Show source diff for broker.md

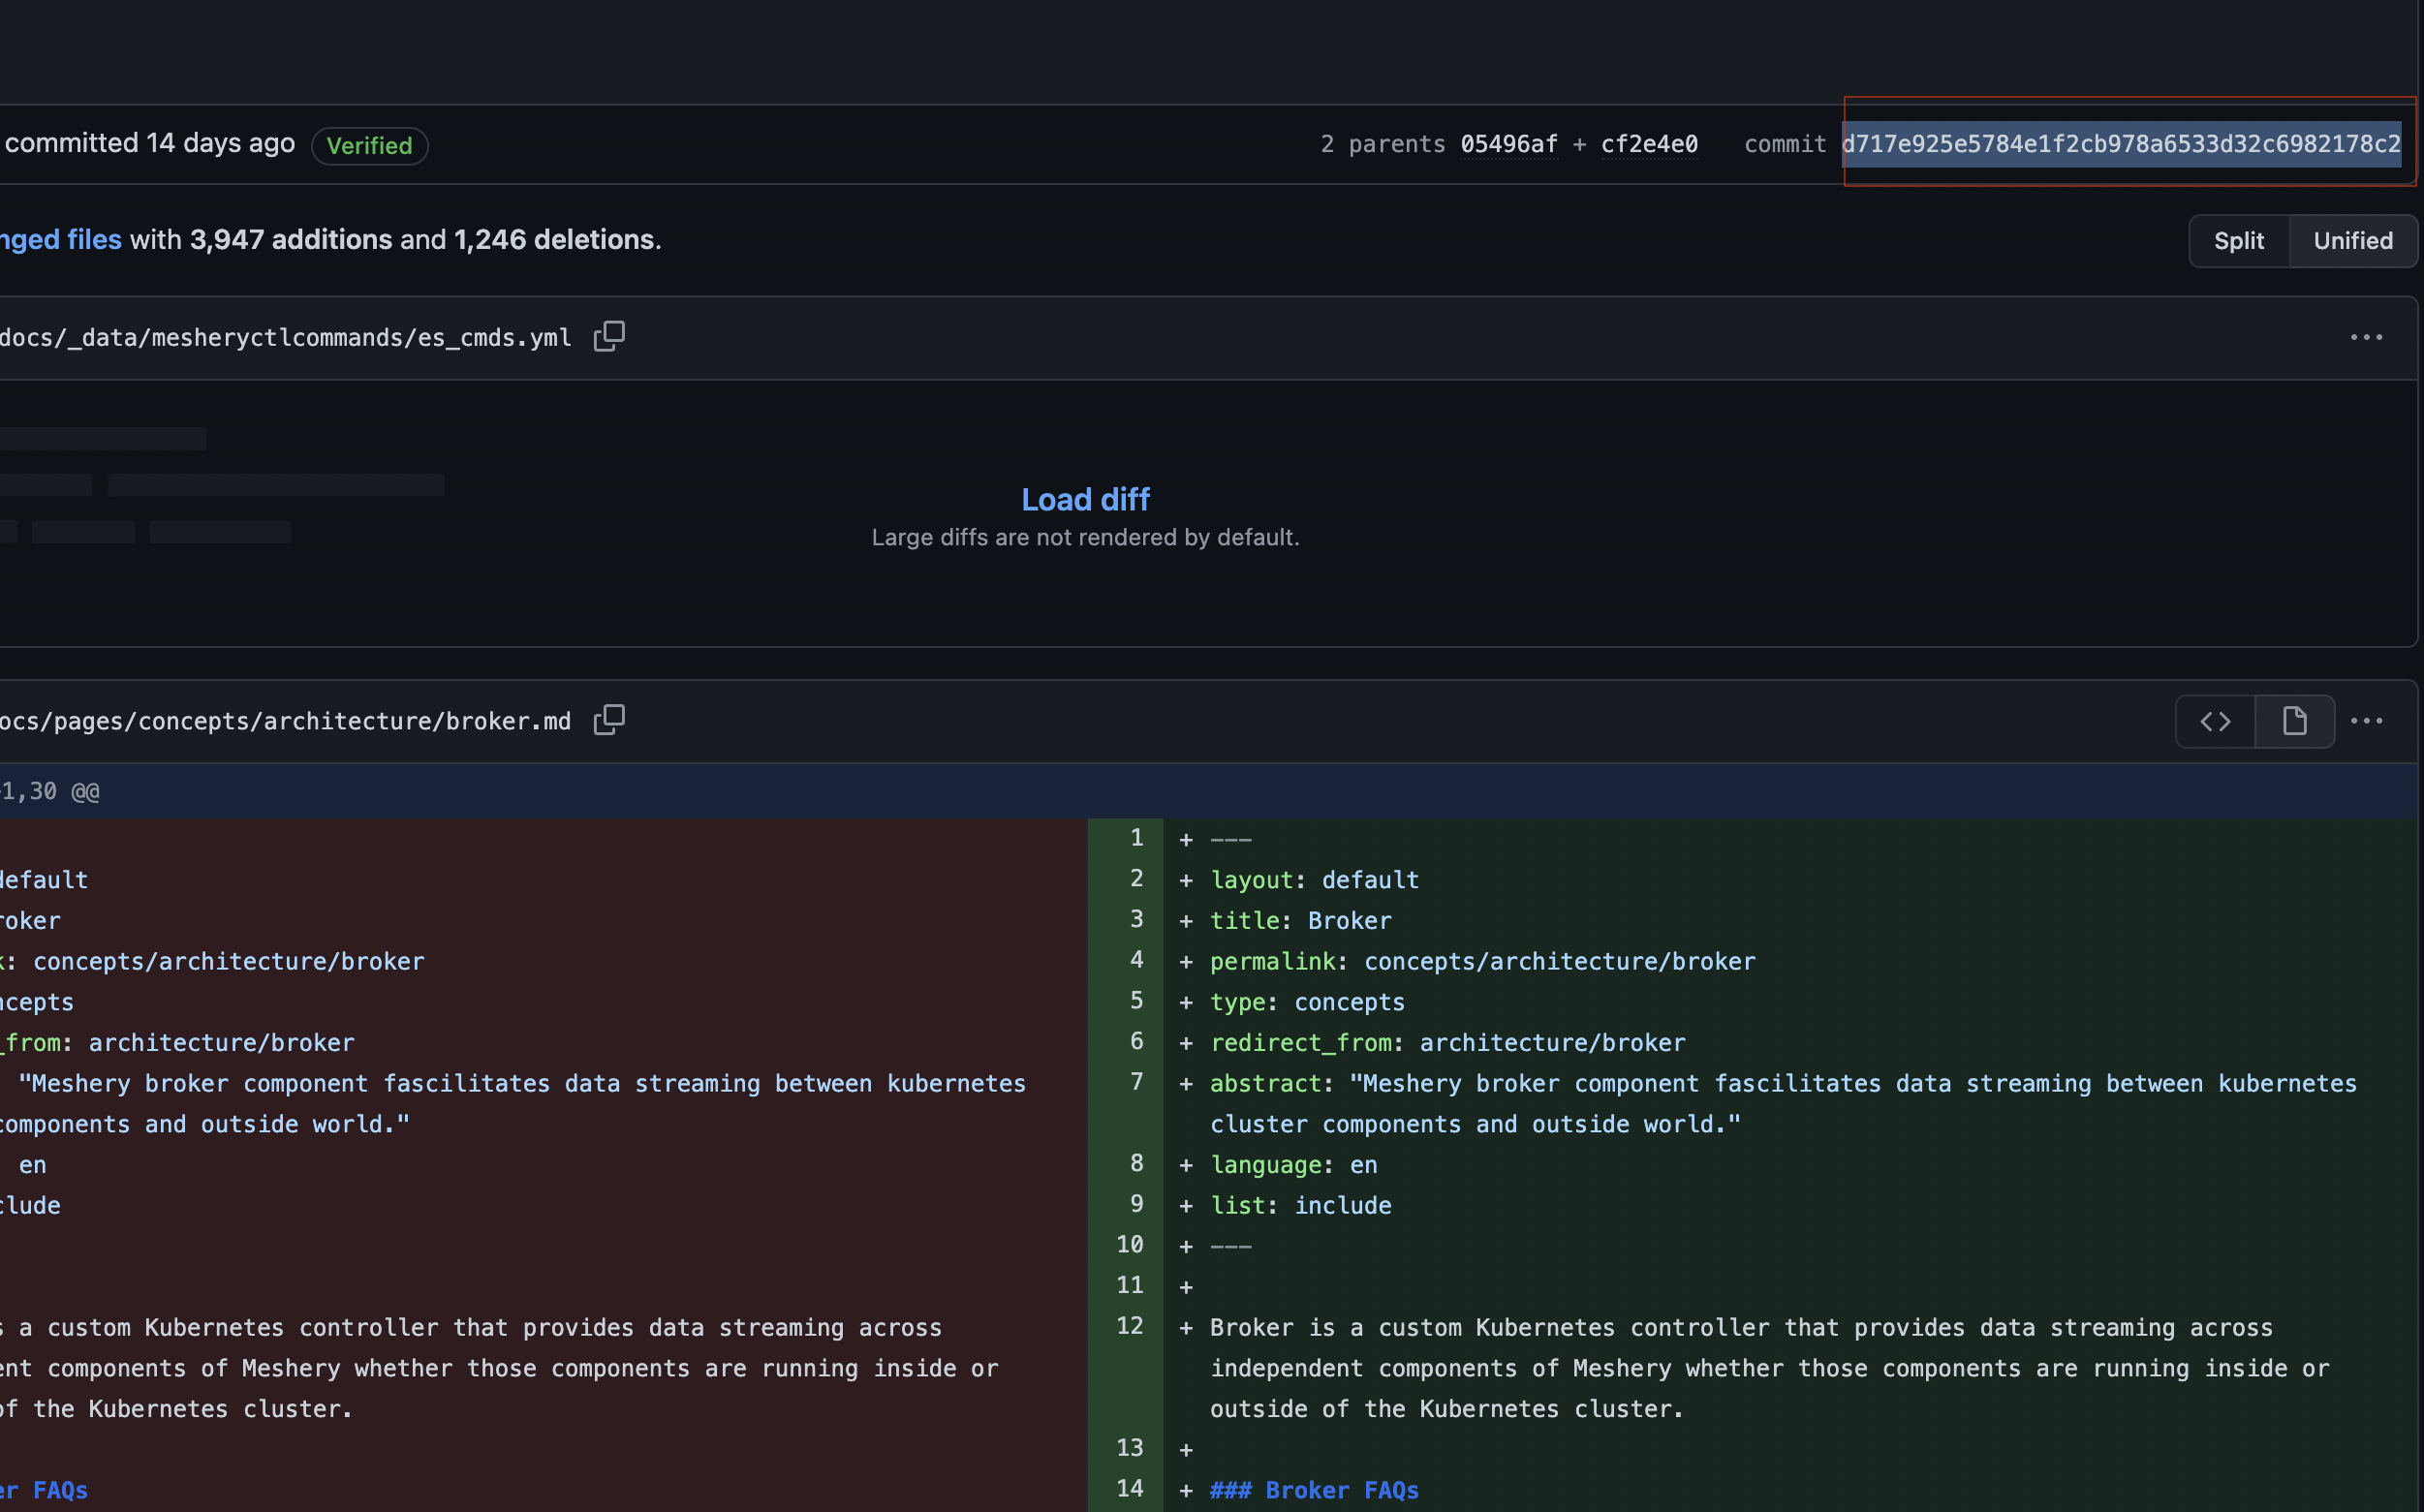[2215, 721]
